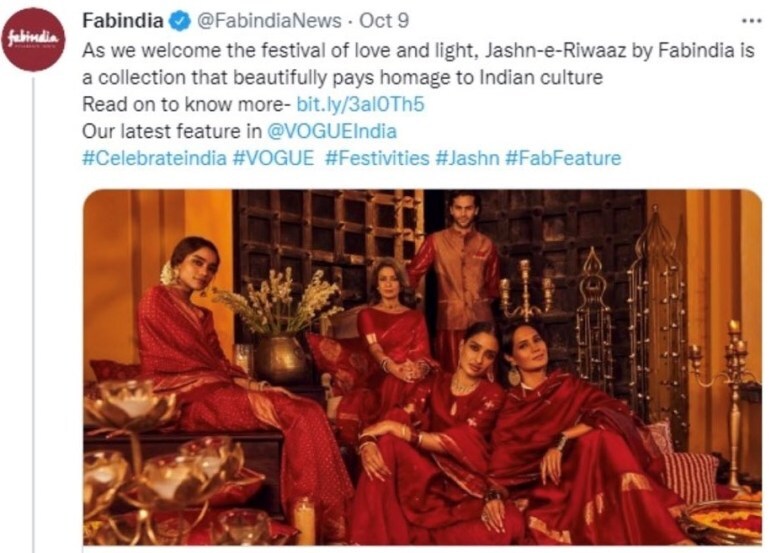This screenshot has height=553, width=782.
Task: Click the tweet text about Jashn-e-Riwaaz
Action: [418, 64]
